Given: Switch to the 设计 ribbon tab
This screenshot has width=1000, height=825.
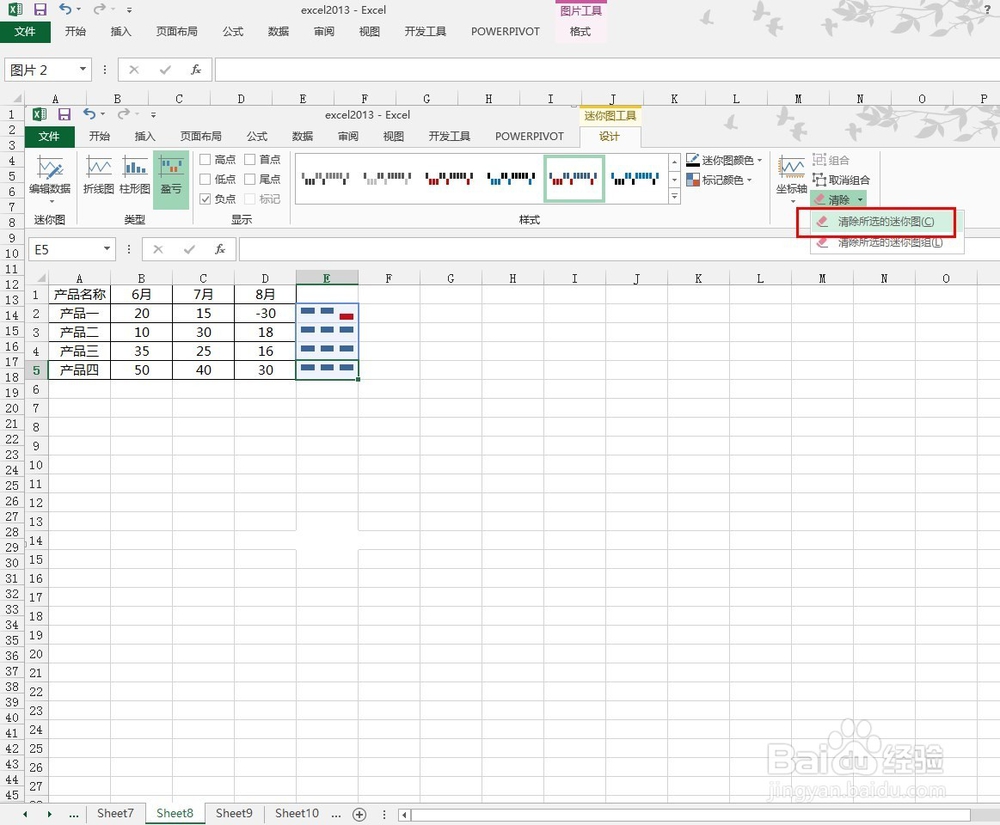Looking at the screenshot, I should click(x=609, y=135).
